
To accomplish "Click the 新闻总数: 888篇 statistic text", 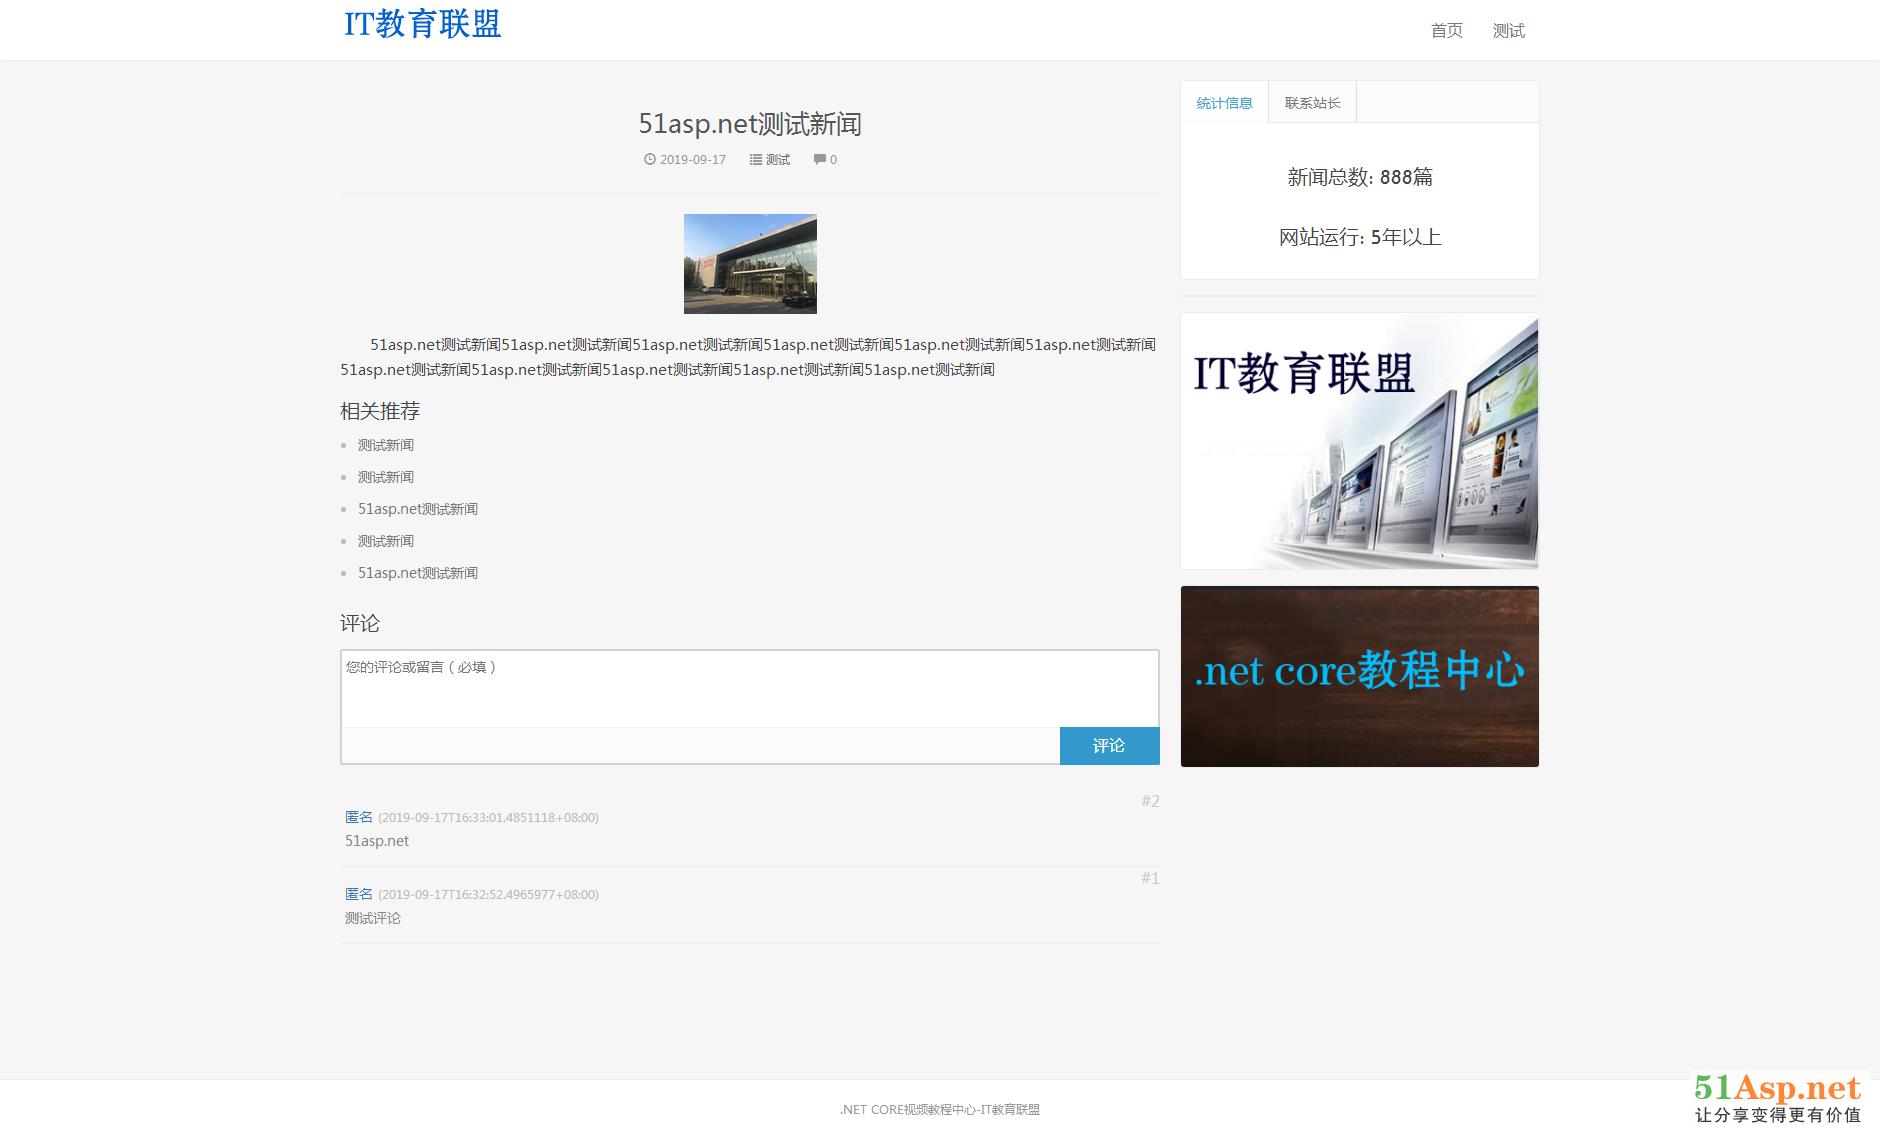I will [1360, 178].
